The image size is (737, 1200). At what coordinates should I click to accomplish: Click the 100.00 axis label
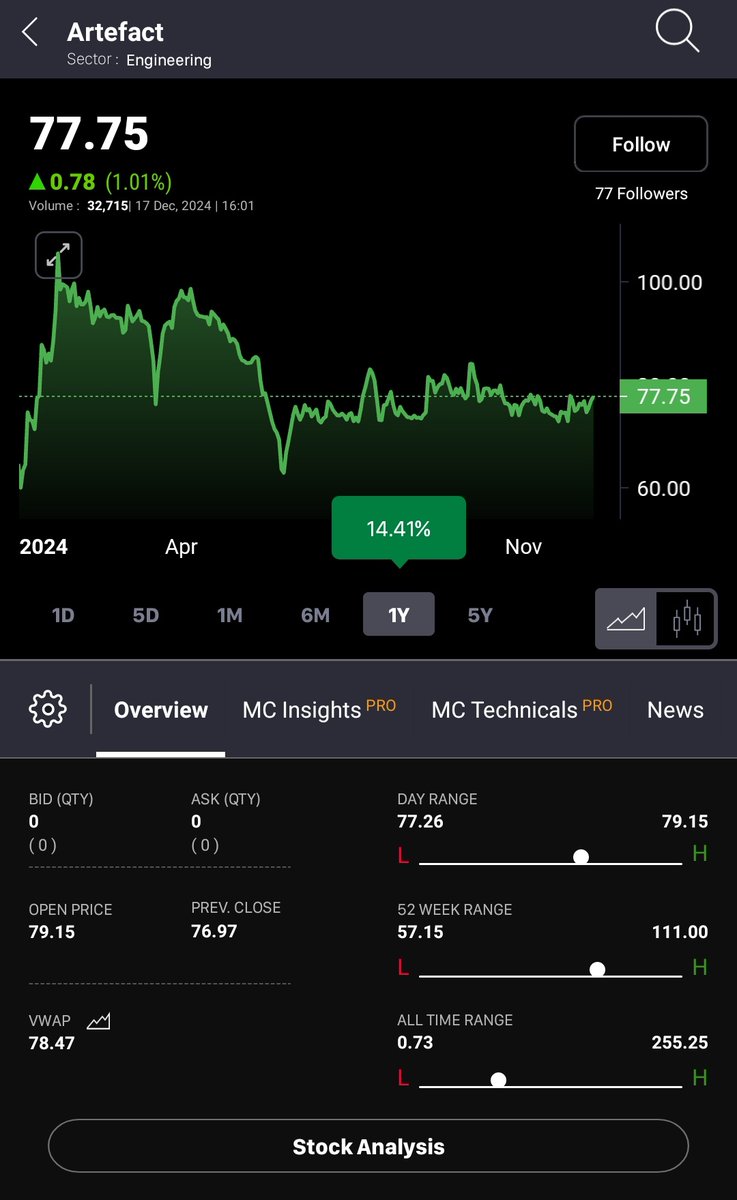(670, 283)
